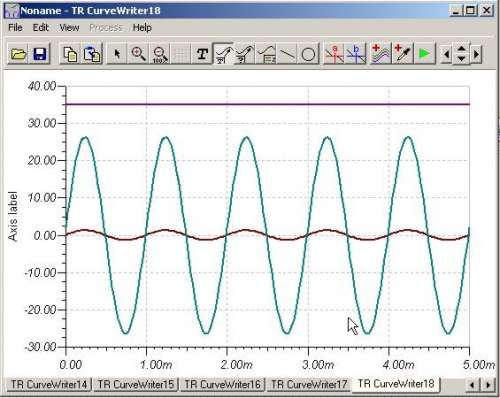Click the Open folder icon
Screen dimensions: 500x398
(x=18, y=54)
